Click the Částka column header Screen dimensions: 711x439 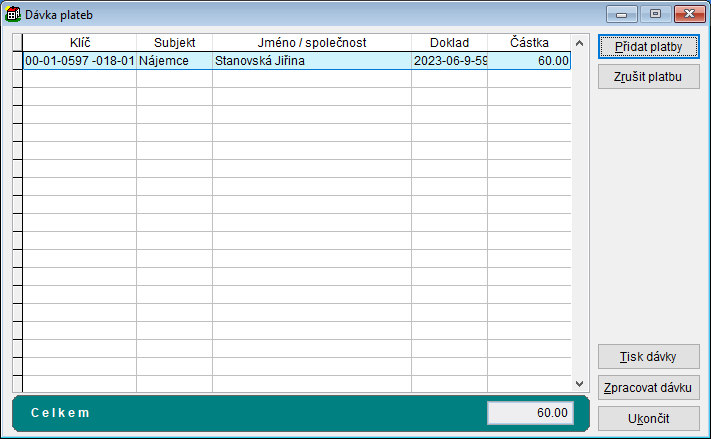point(529,43)
